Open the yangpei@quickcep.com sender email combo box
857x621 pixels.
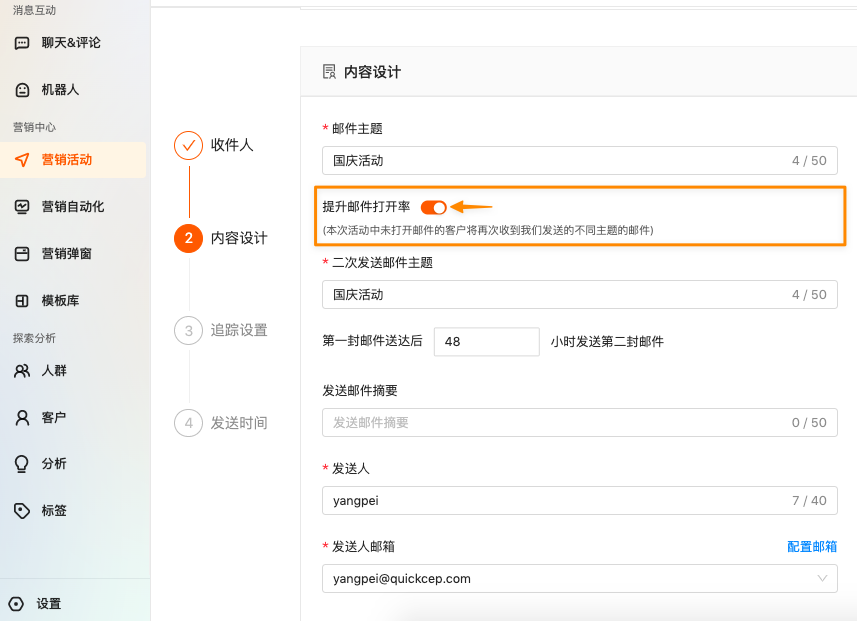pos(579,578)
